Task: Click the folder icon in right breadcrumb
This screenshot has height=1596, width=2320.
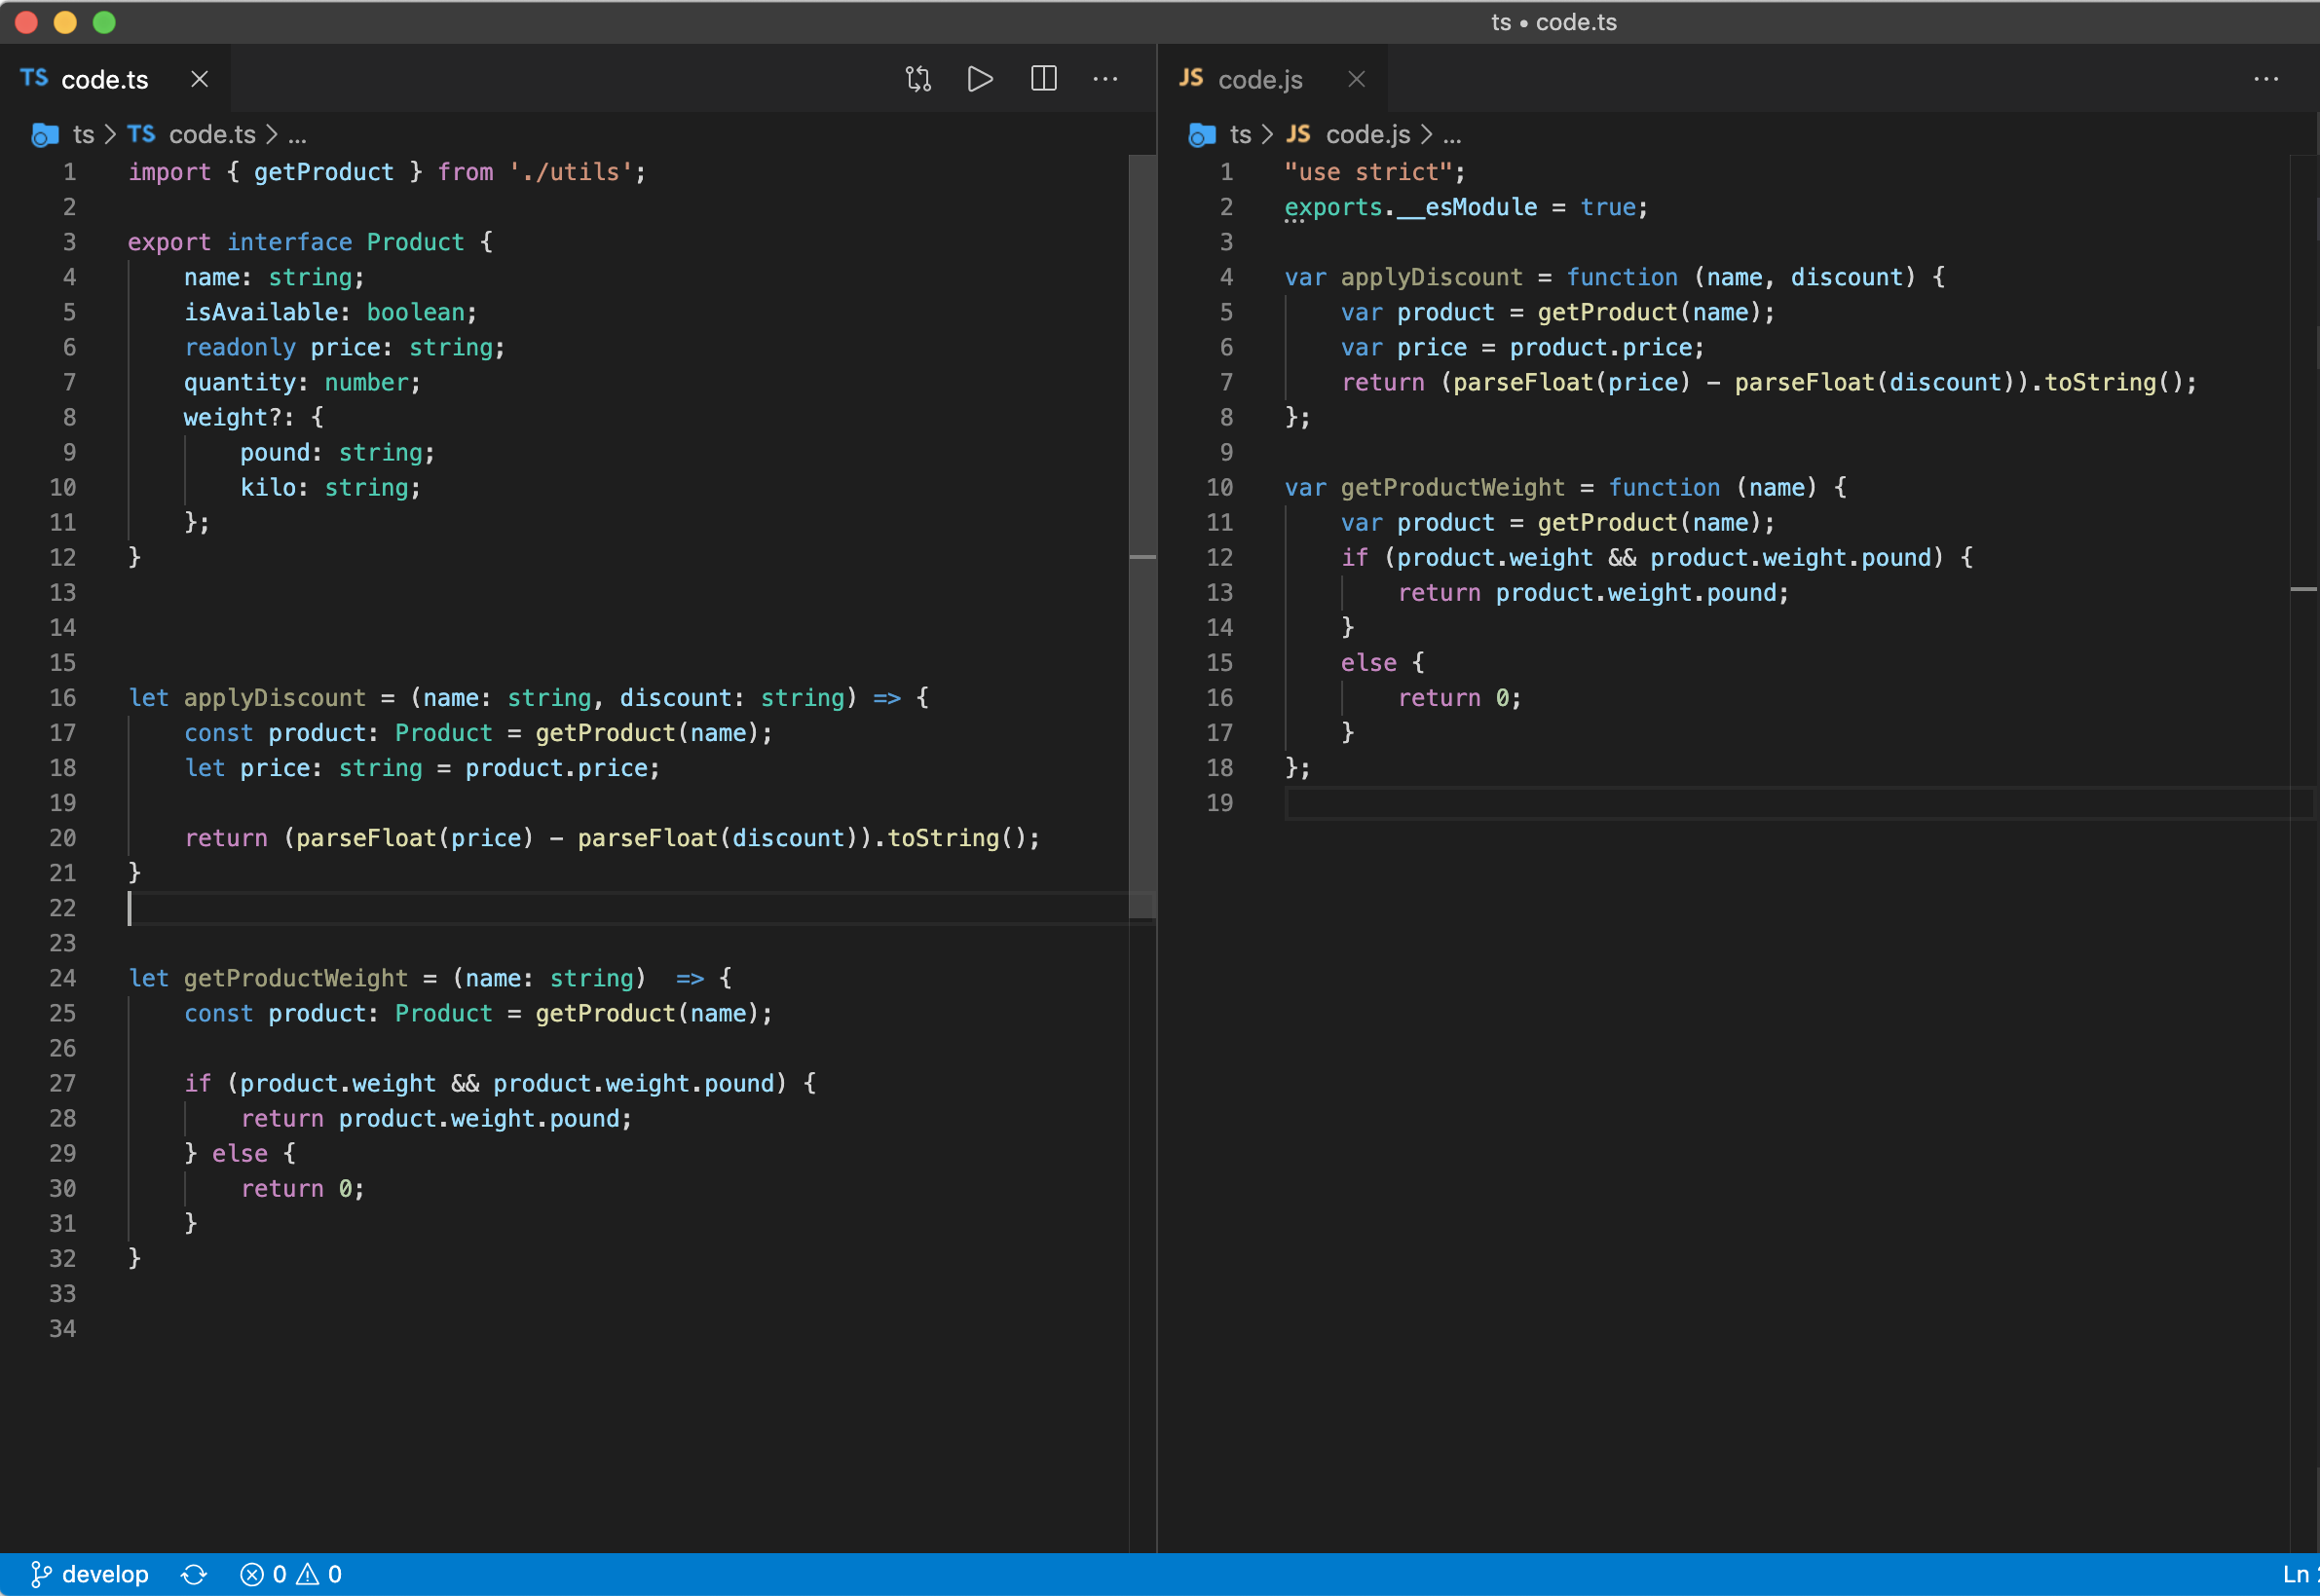Action: tap(1202, 135)
